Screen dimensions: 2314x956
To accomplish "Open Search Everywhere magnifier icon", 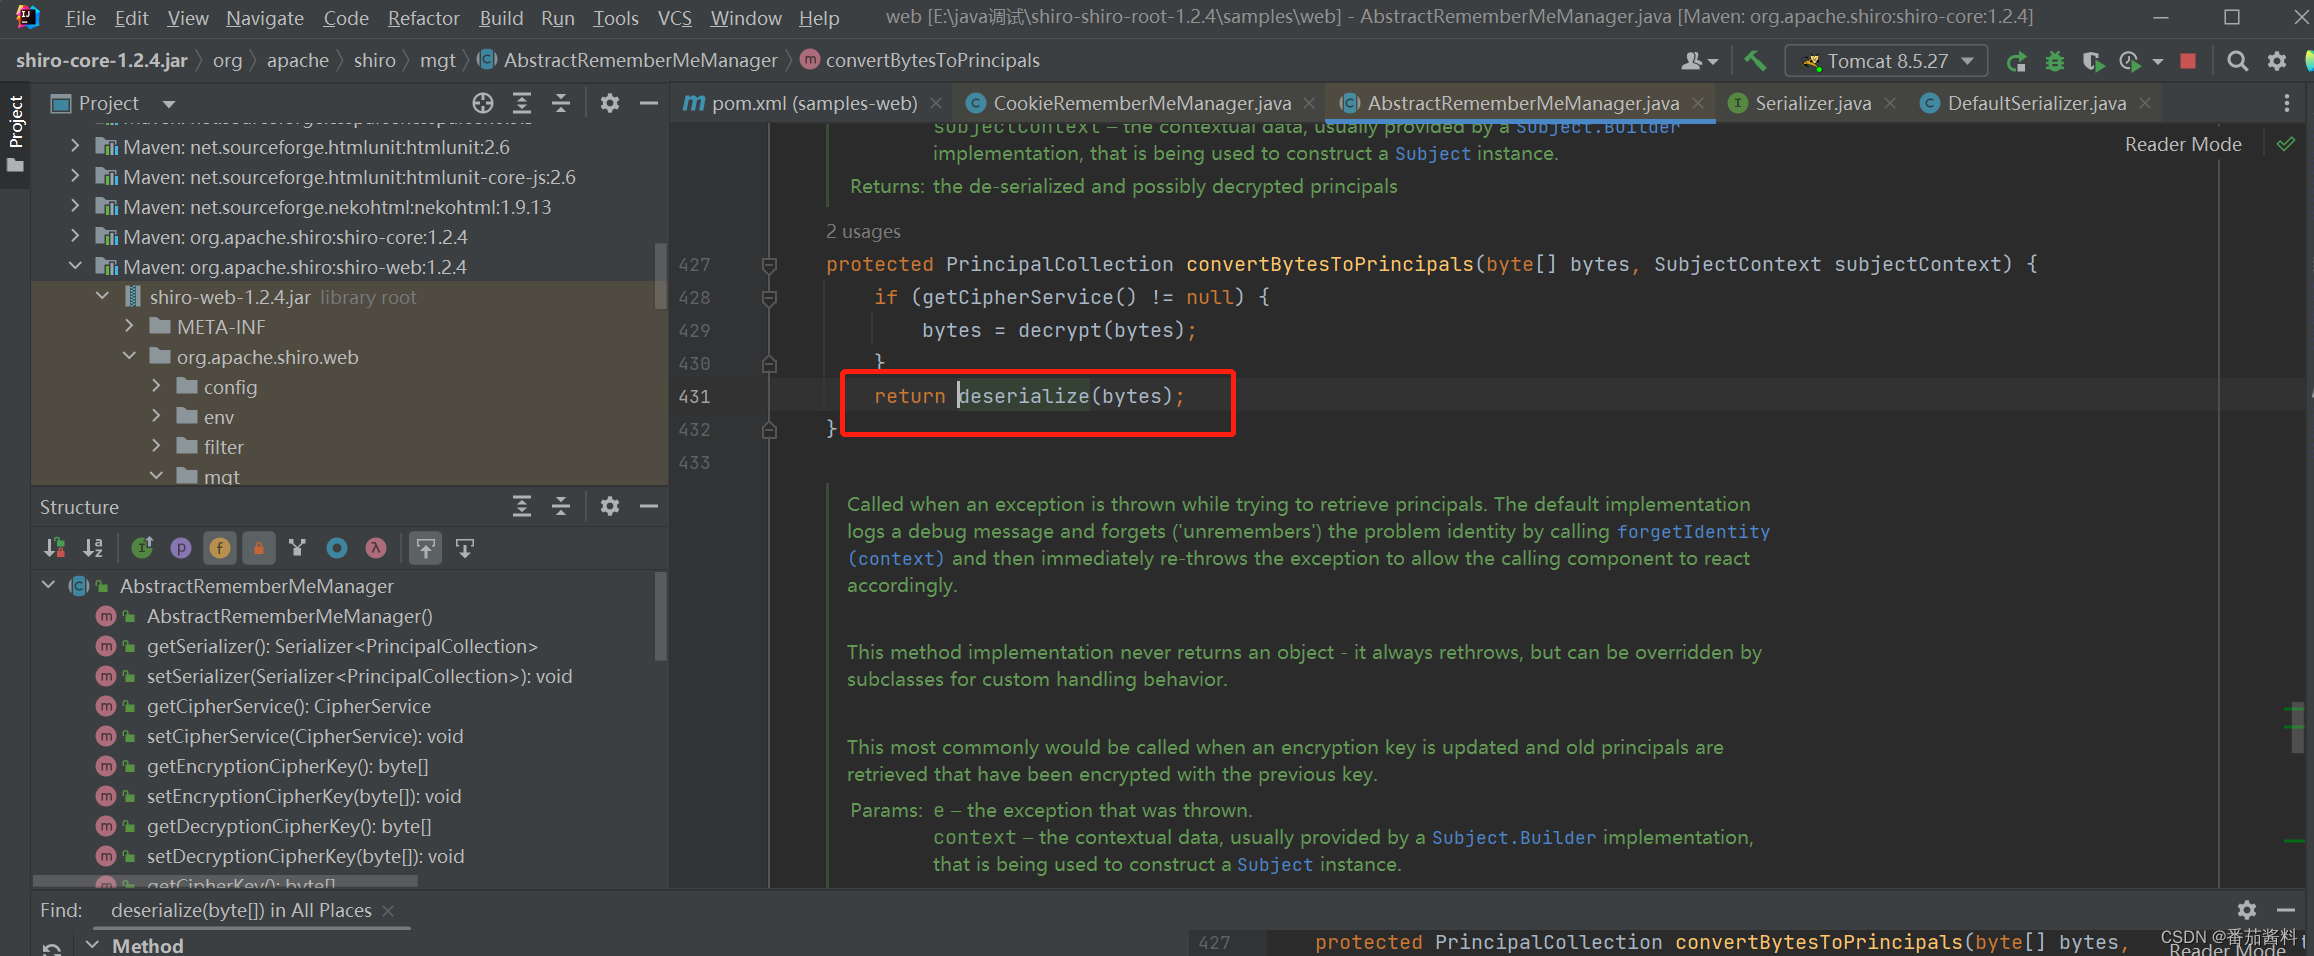I will coord(2238,61).
